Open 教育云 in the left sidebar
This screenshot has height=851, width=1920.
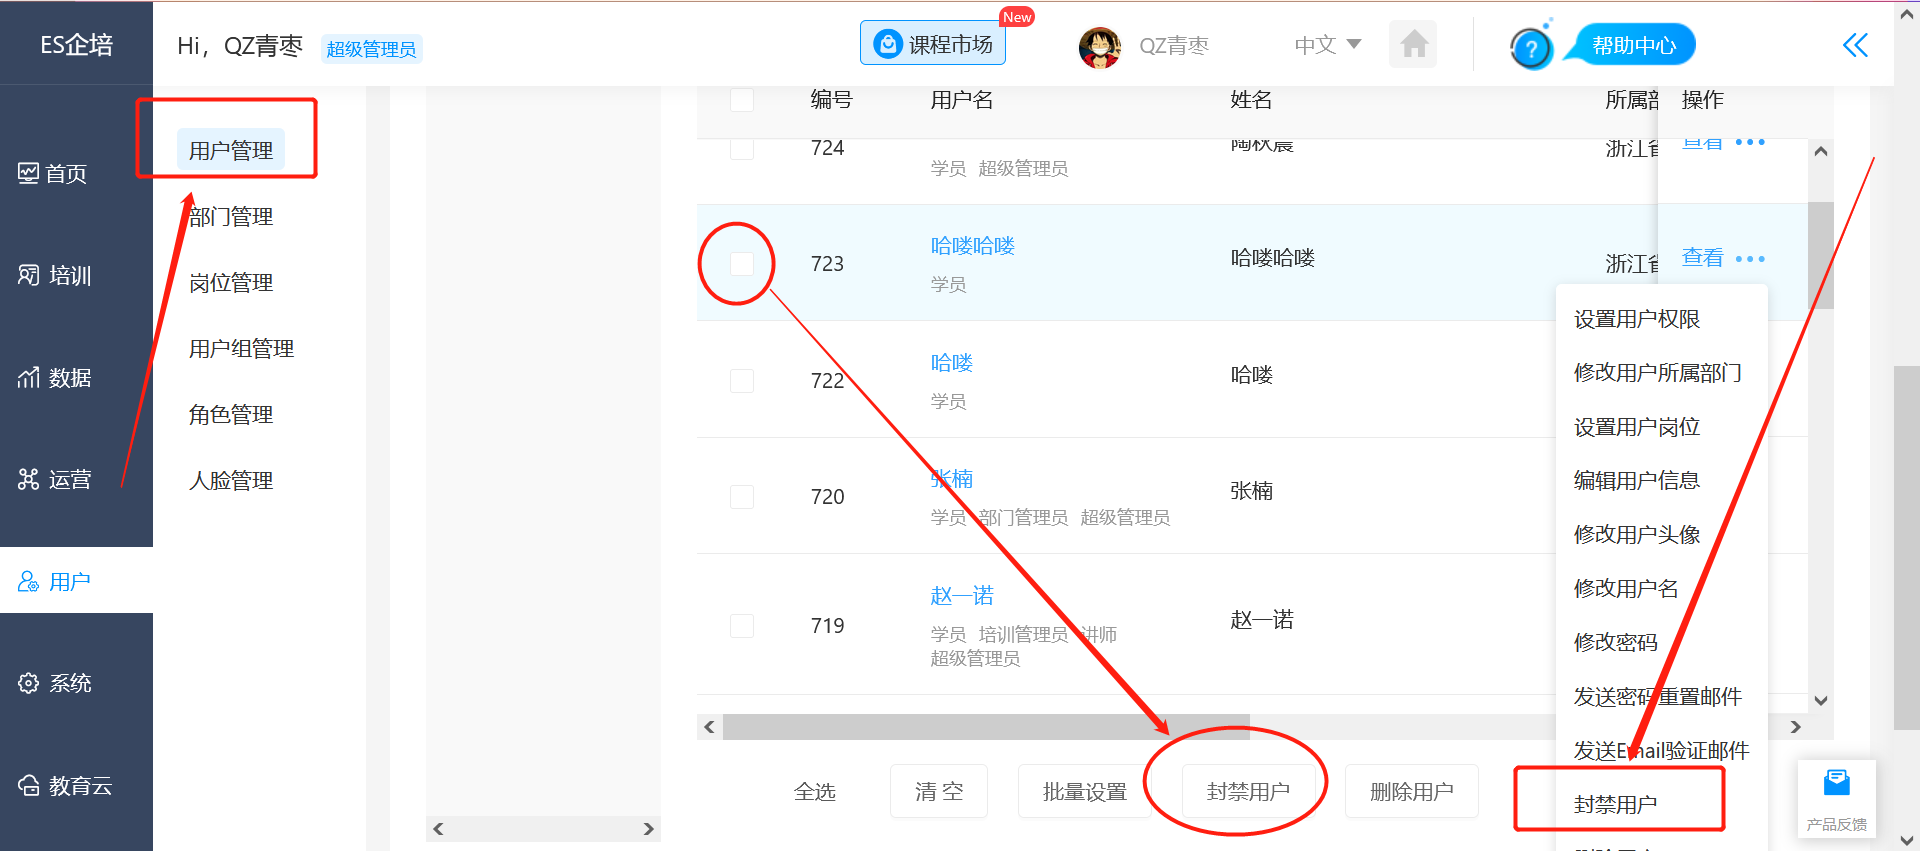click(x=66, y=786)
